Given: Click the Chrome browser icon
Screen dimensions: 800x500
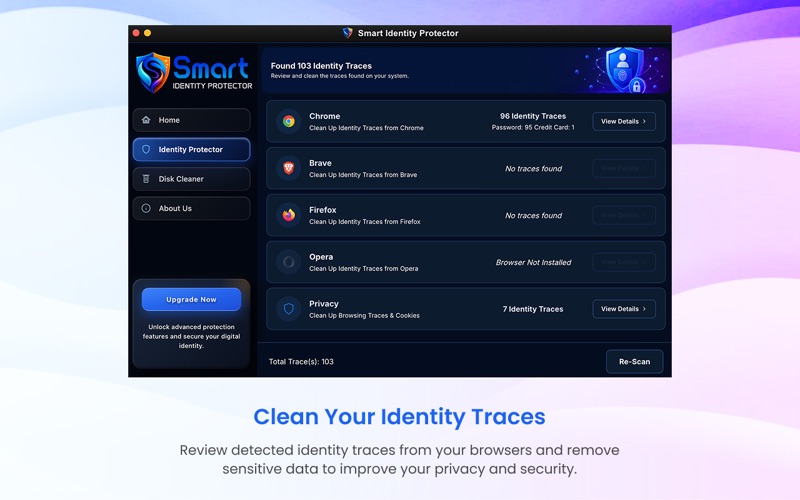Looking at the screenshot, I should [289, 121].
